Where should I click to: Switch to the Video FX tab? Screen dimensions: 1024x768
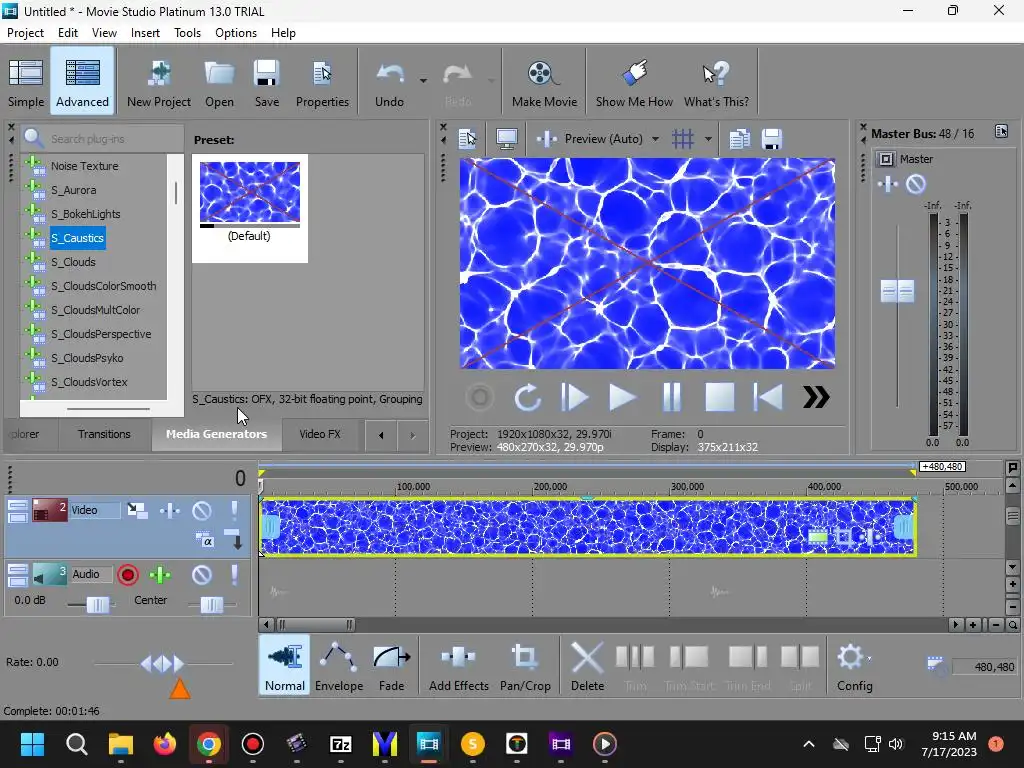[319, 434]
